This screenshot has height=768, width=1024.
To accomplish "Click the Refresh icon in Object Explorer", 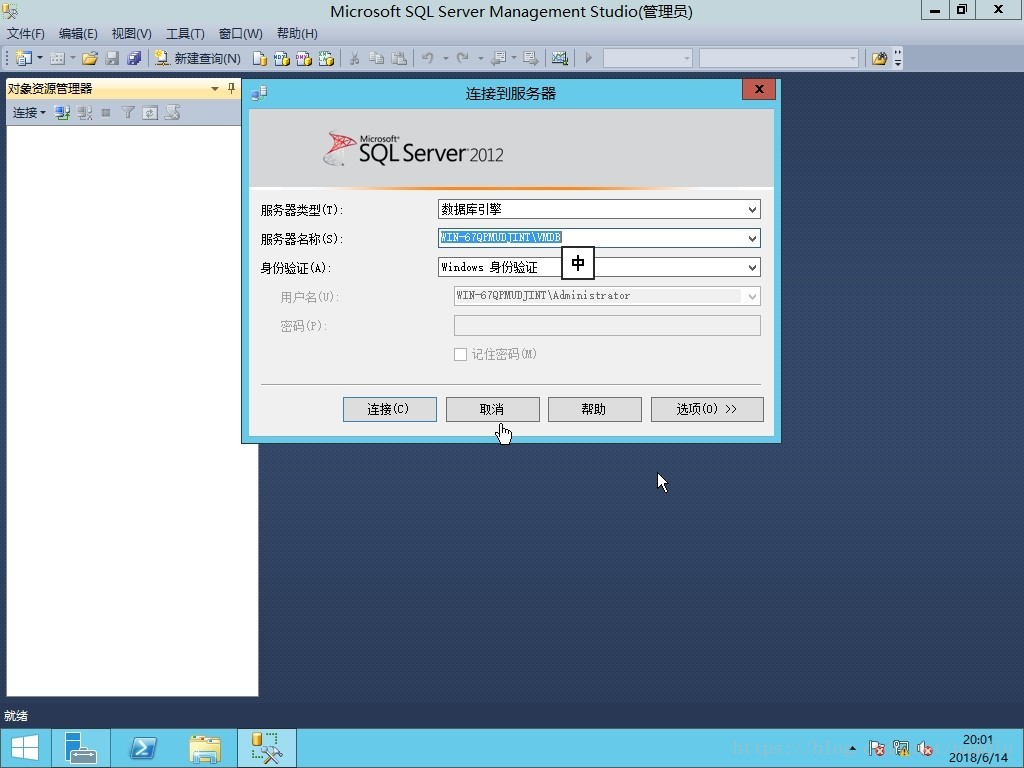I will point(150,112).
